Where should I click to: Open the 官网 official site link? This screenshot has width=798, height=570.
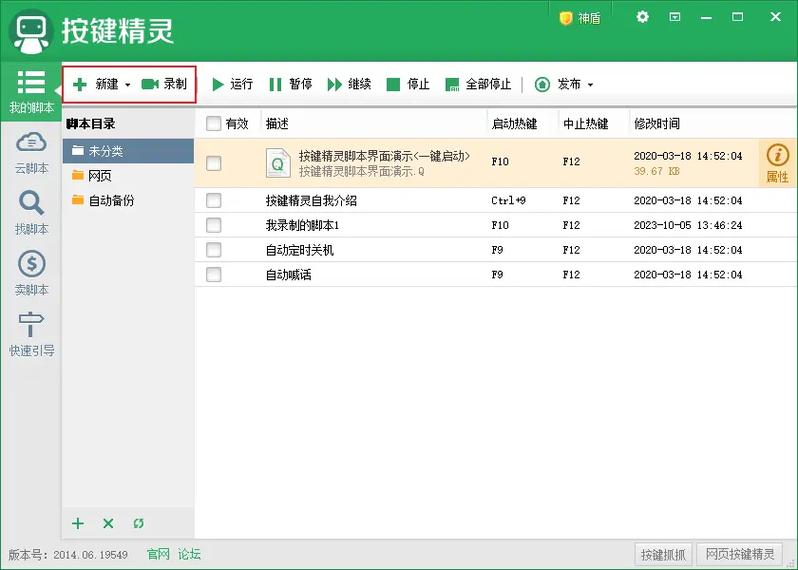[158, 554]
